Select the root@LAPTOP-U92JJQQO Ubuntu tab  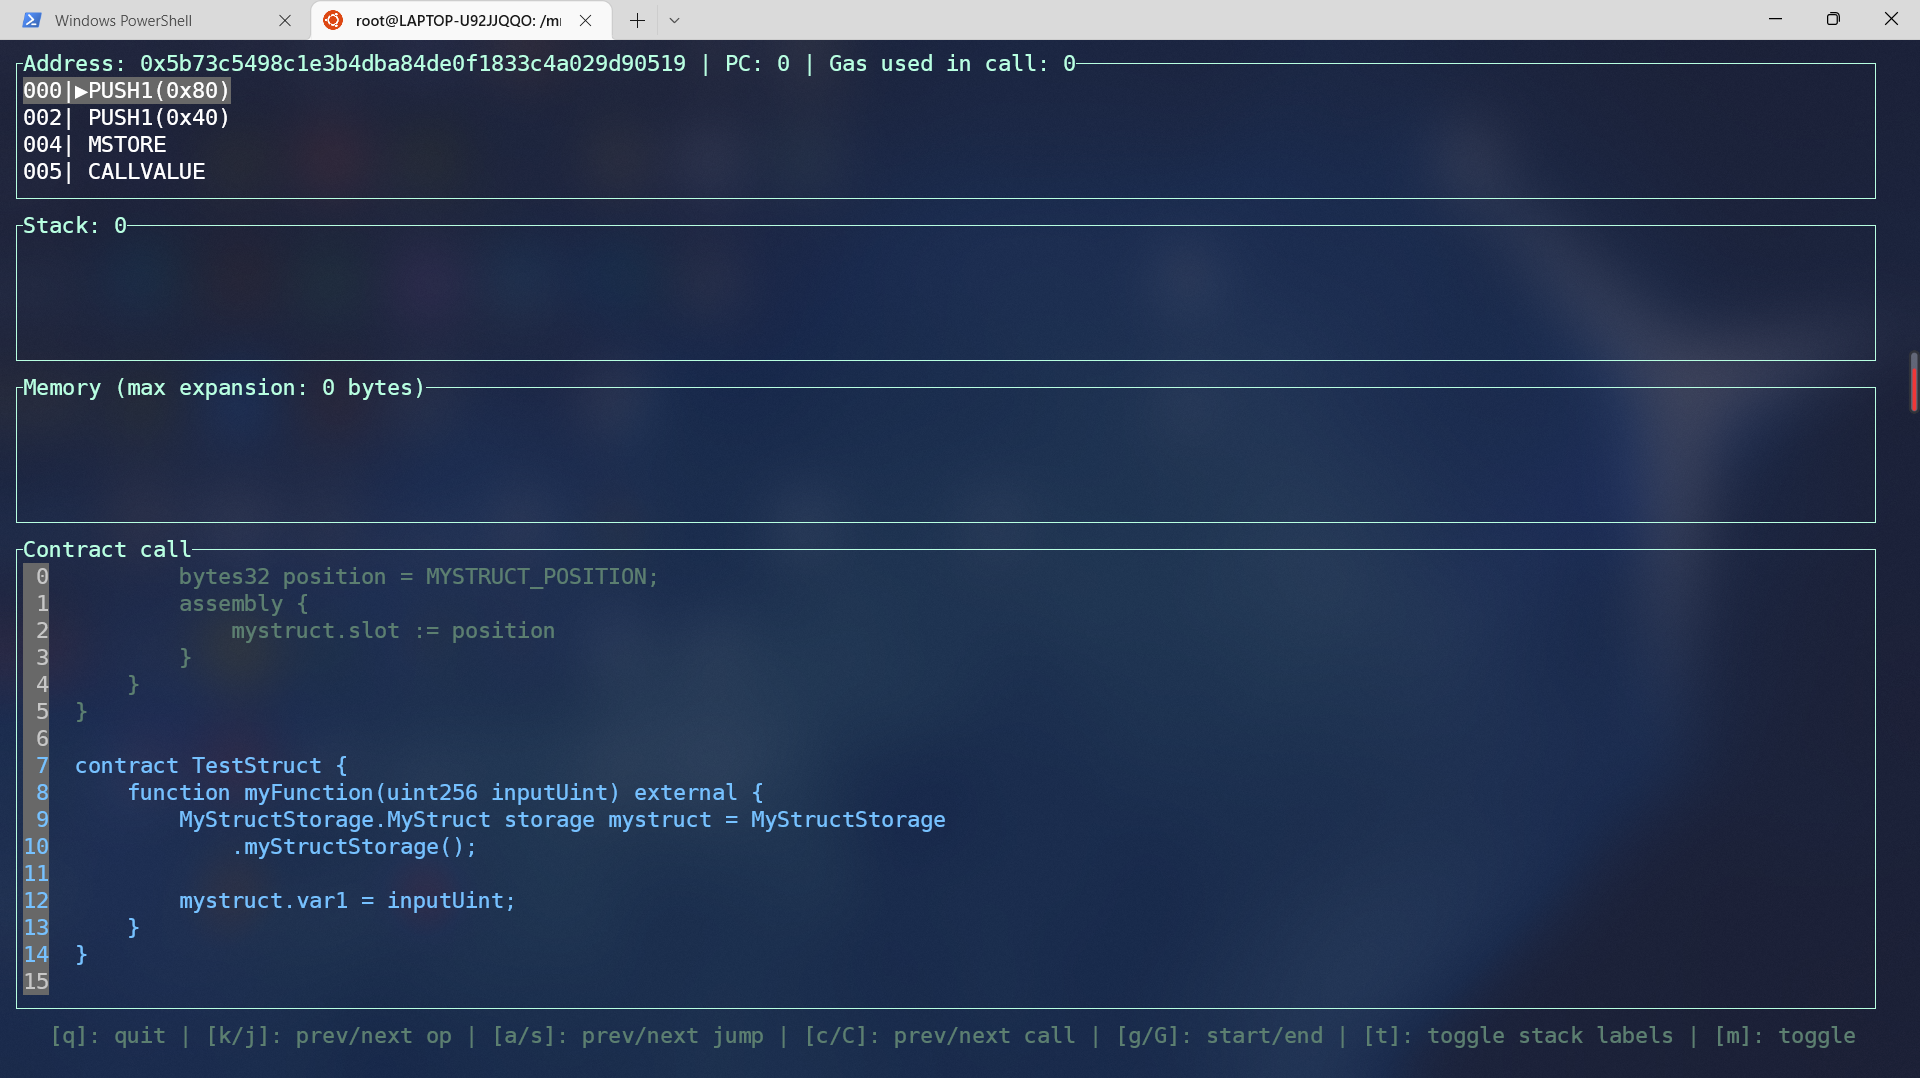(x=457, y=20)
